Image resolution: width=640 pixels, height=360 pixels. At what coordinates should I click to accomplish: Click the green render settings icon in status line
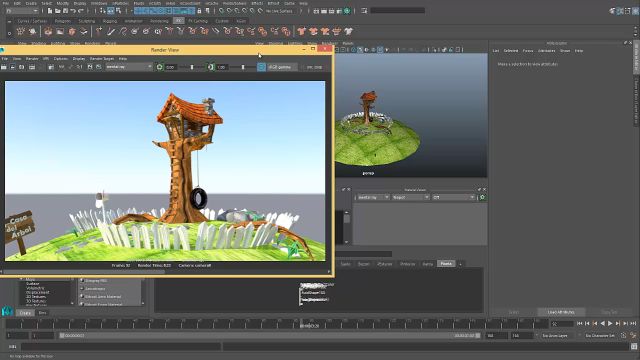coord(347,11)
